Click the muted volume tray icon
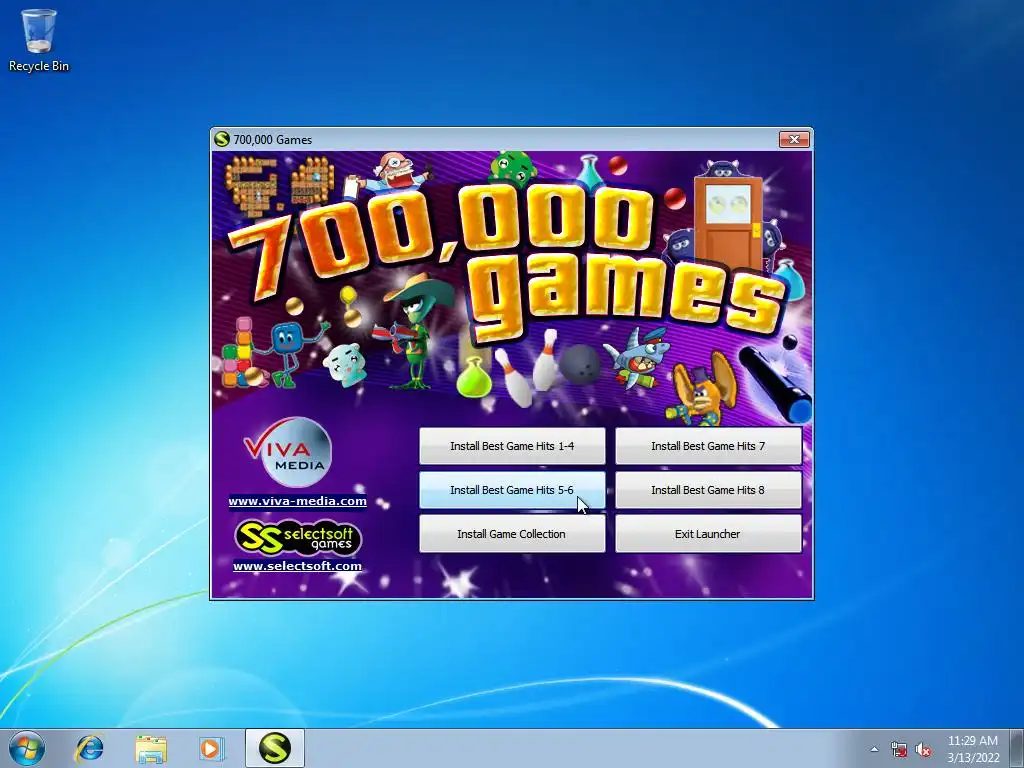Image resolution: width=1024 pixels, height=768 pixels. point(923,749)
